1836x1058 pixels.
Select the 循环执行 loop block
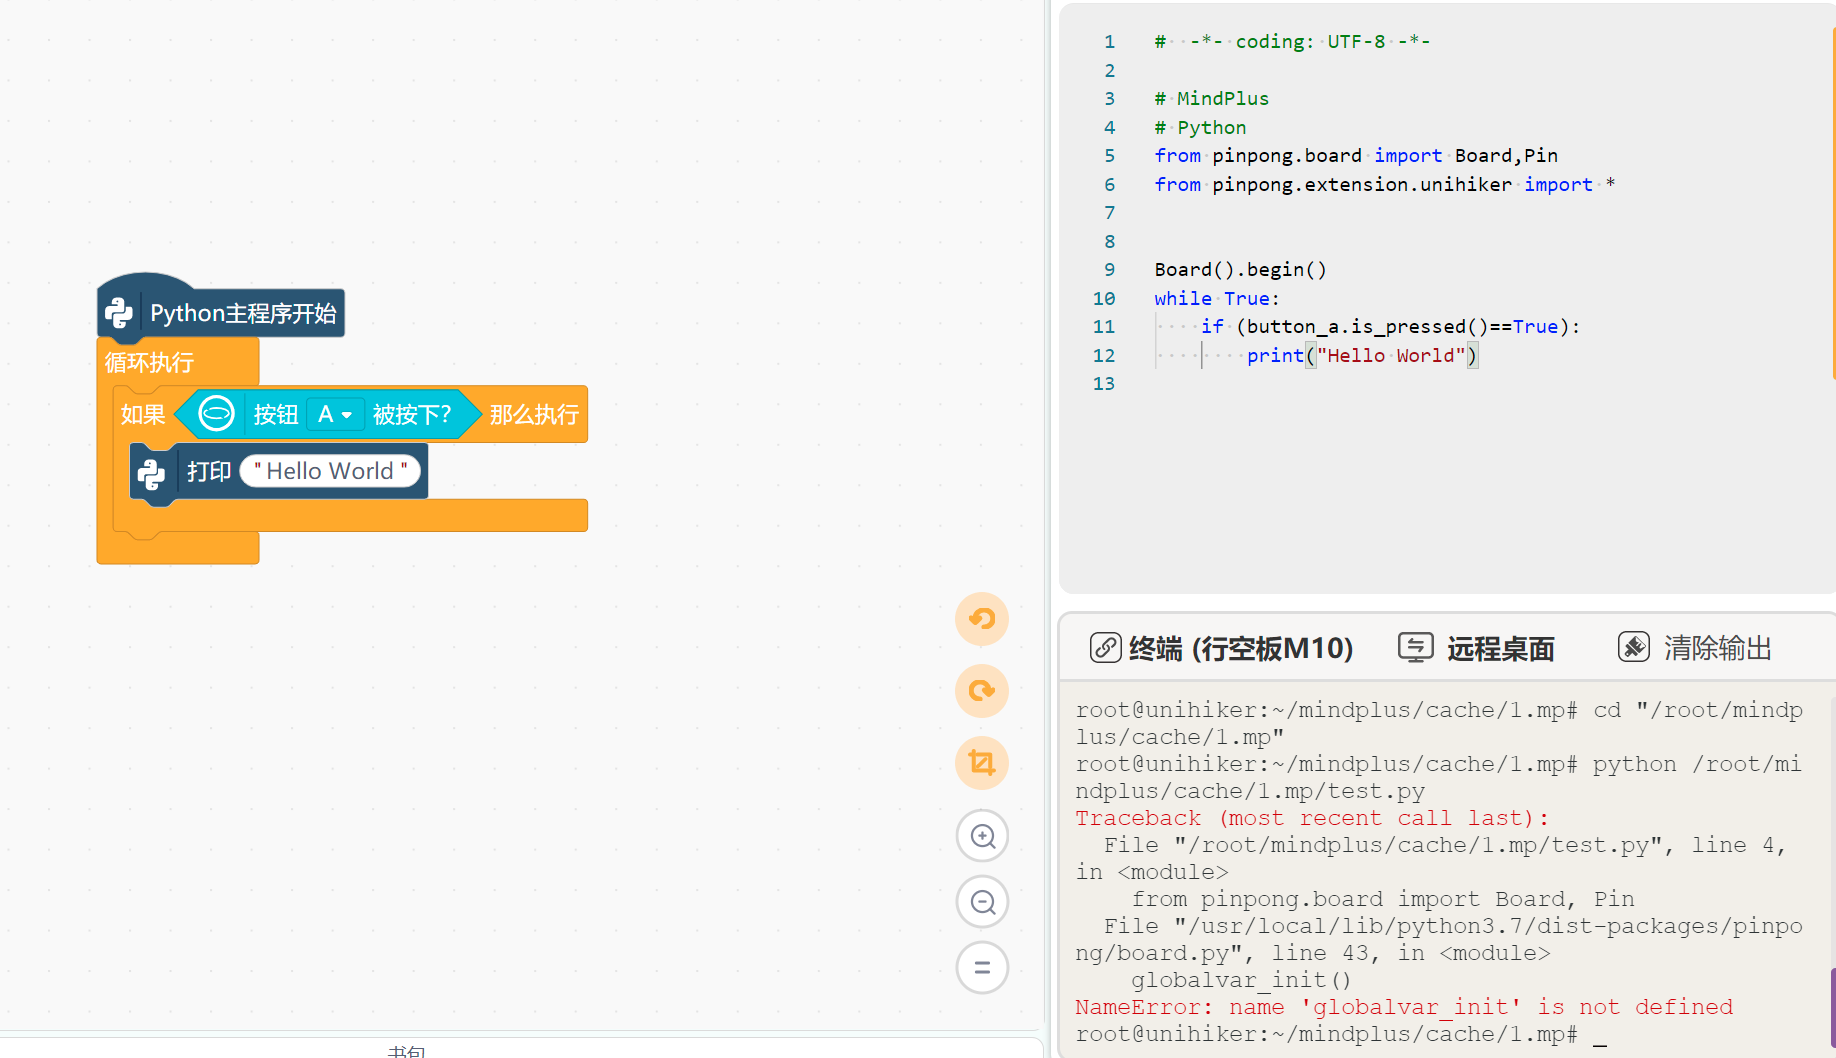(150, 362)
